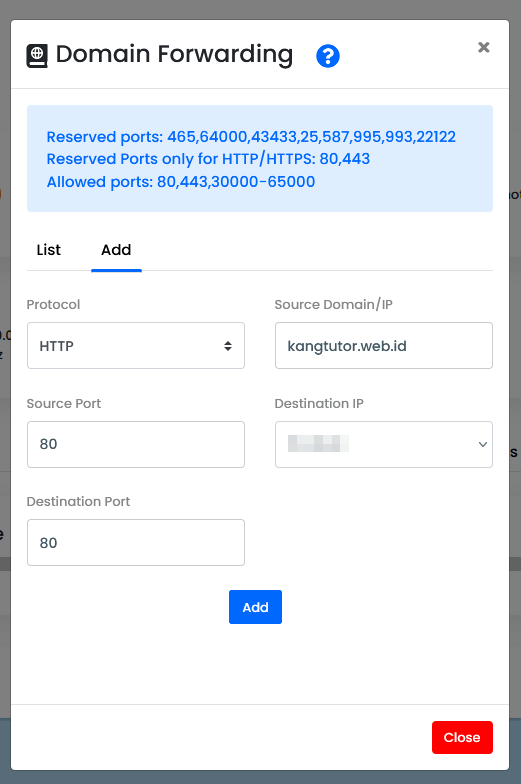Click the Destination Port label
This screenshot has width=521, height=784.
point(78,502)
